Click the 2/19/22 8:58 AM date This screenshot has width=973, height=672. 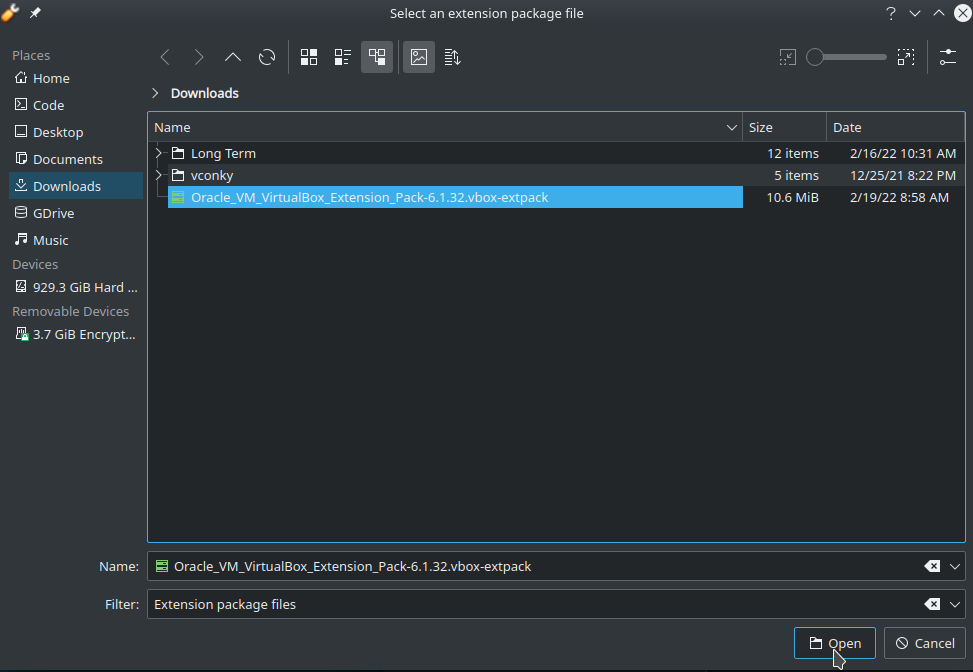click(x=899, y=197)
